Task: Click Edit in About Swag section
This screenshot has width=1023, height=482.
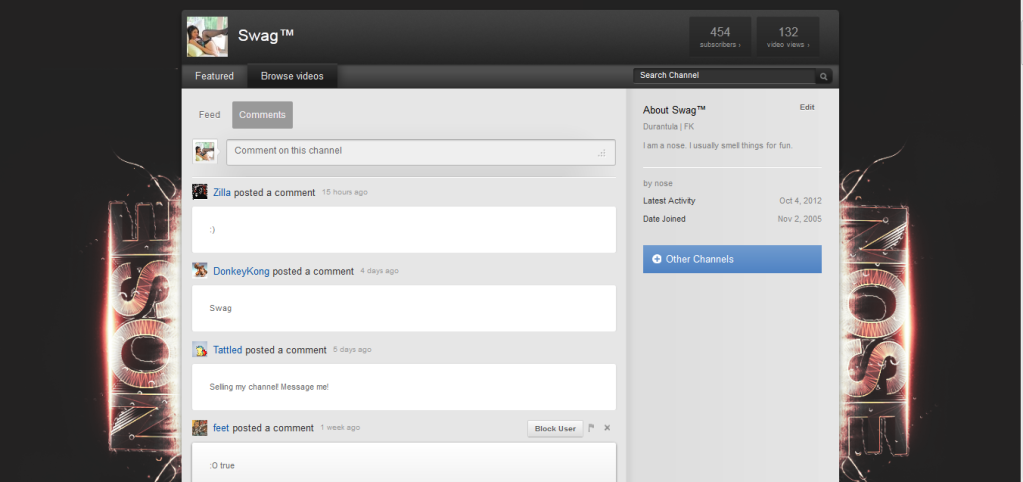Action: point(806,107)
